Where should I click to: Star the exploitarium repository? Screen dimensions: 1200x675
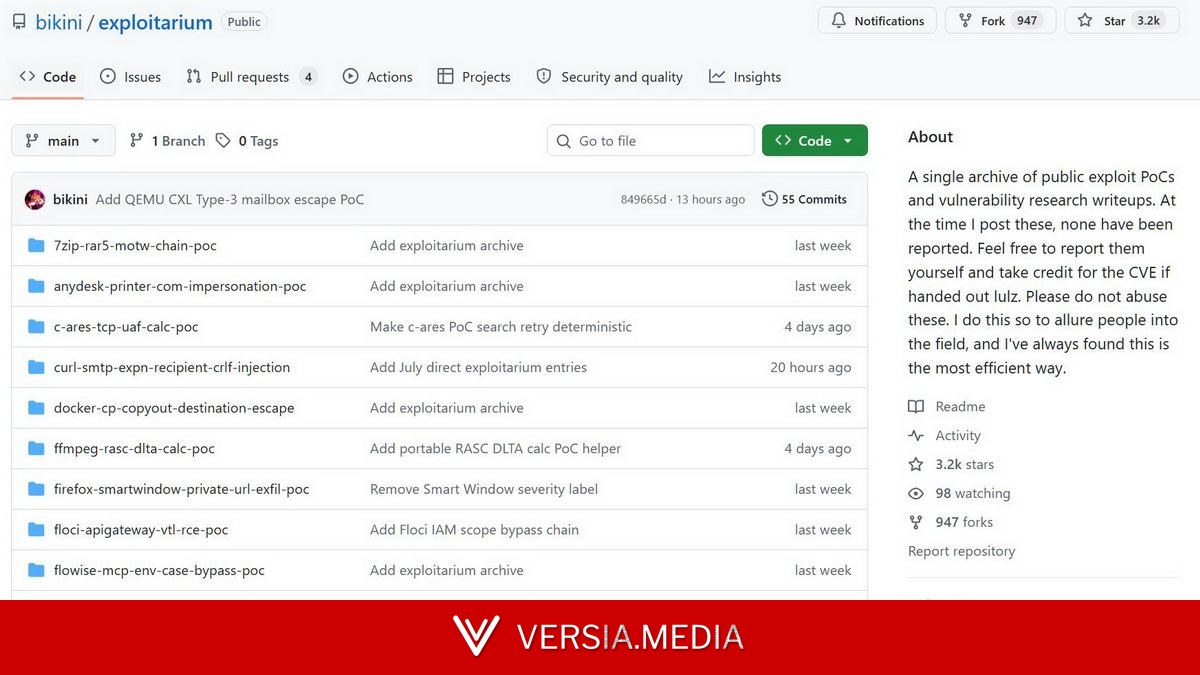pos(1120,20)
